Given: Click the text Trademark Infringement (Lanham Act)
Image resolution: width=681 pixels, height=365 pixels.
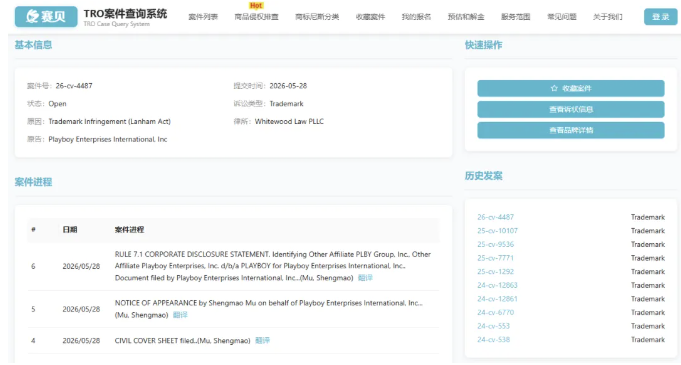Looking at the screenshot, I should coord(109,122).
